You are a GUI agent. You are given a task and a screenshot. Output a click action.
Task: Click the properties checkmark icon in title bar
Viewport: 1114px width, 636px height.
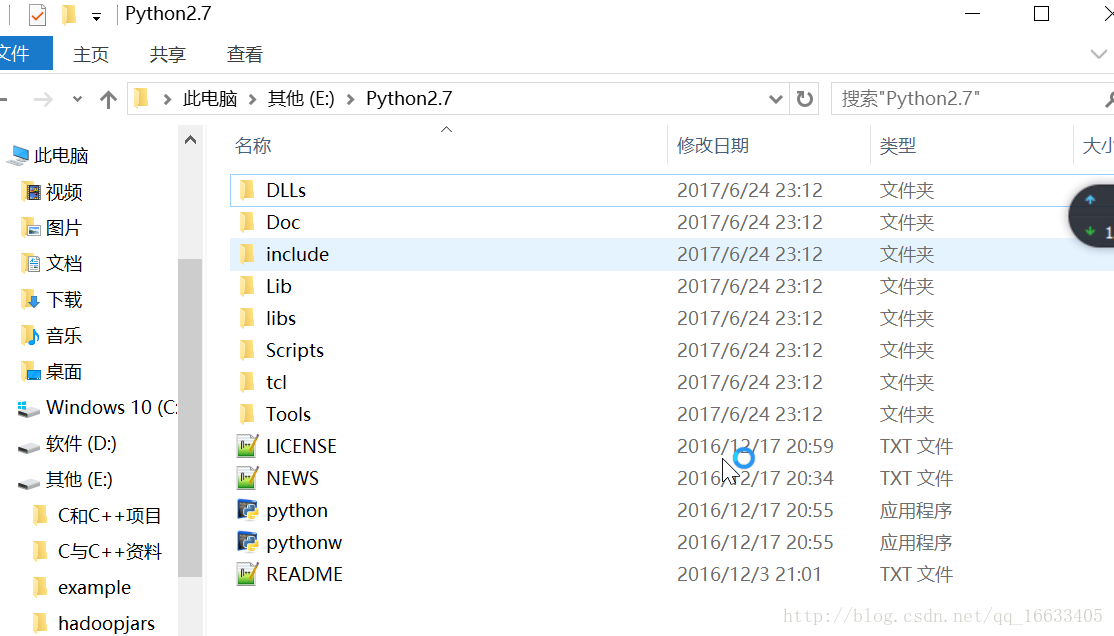coord(37,14)
